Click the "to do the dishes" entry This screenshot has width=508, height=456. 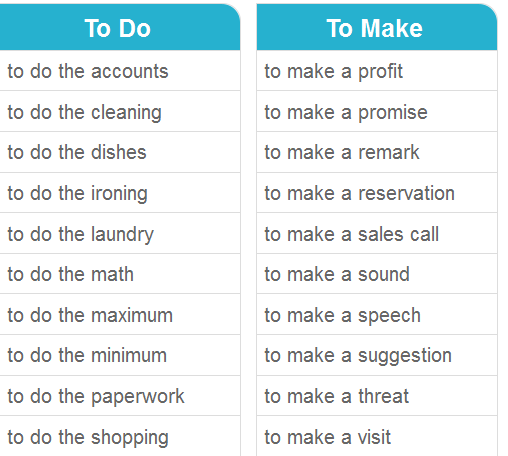click(120, 152)
